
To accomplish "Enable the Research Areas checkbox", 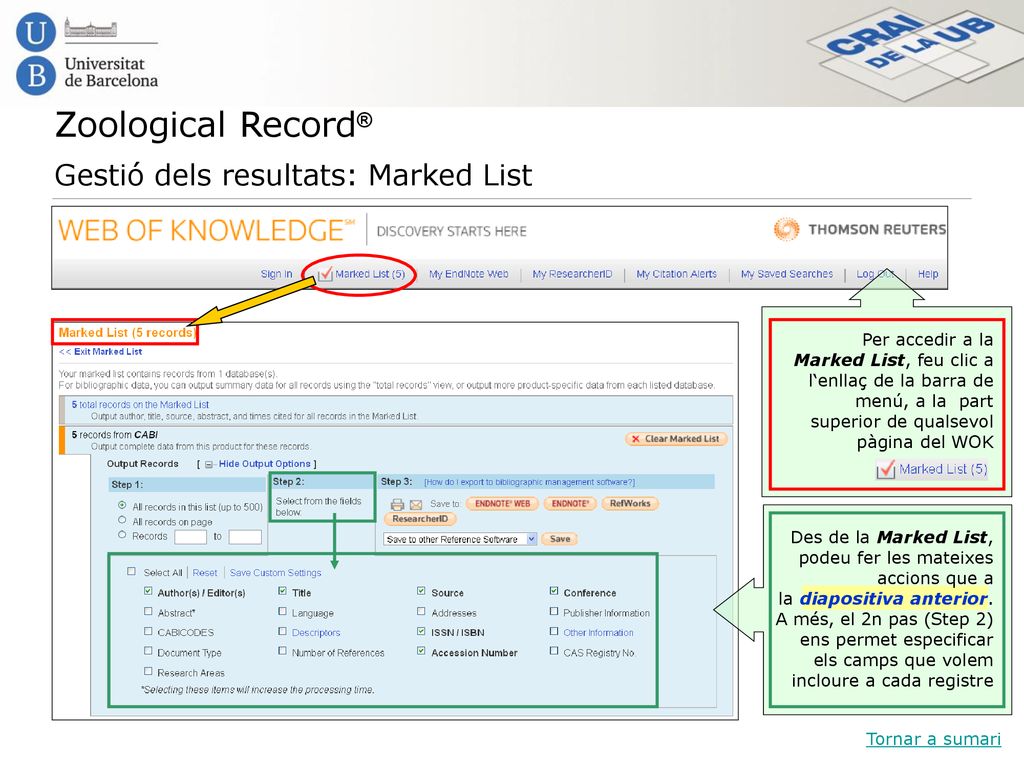I will click(x=148, y=671).
